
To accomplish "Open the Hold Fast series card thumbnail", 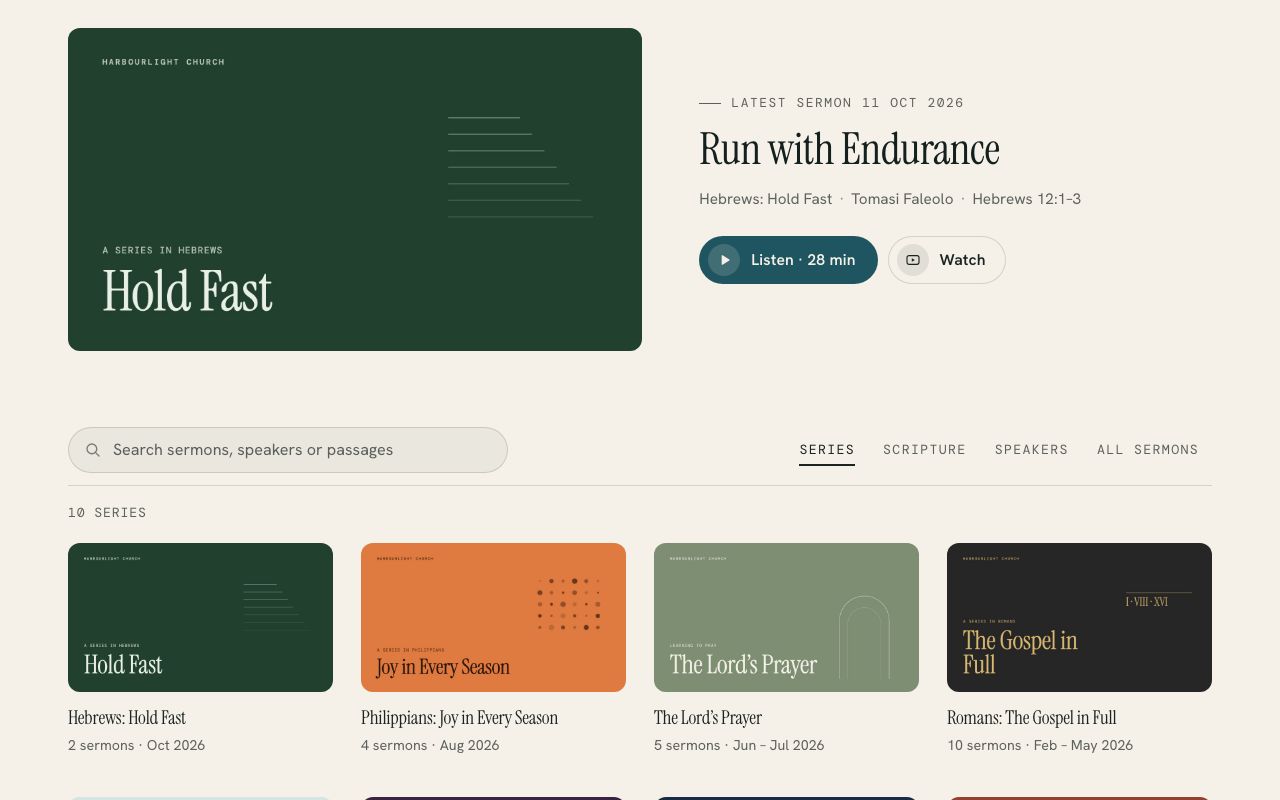I will 200,617.
